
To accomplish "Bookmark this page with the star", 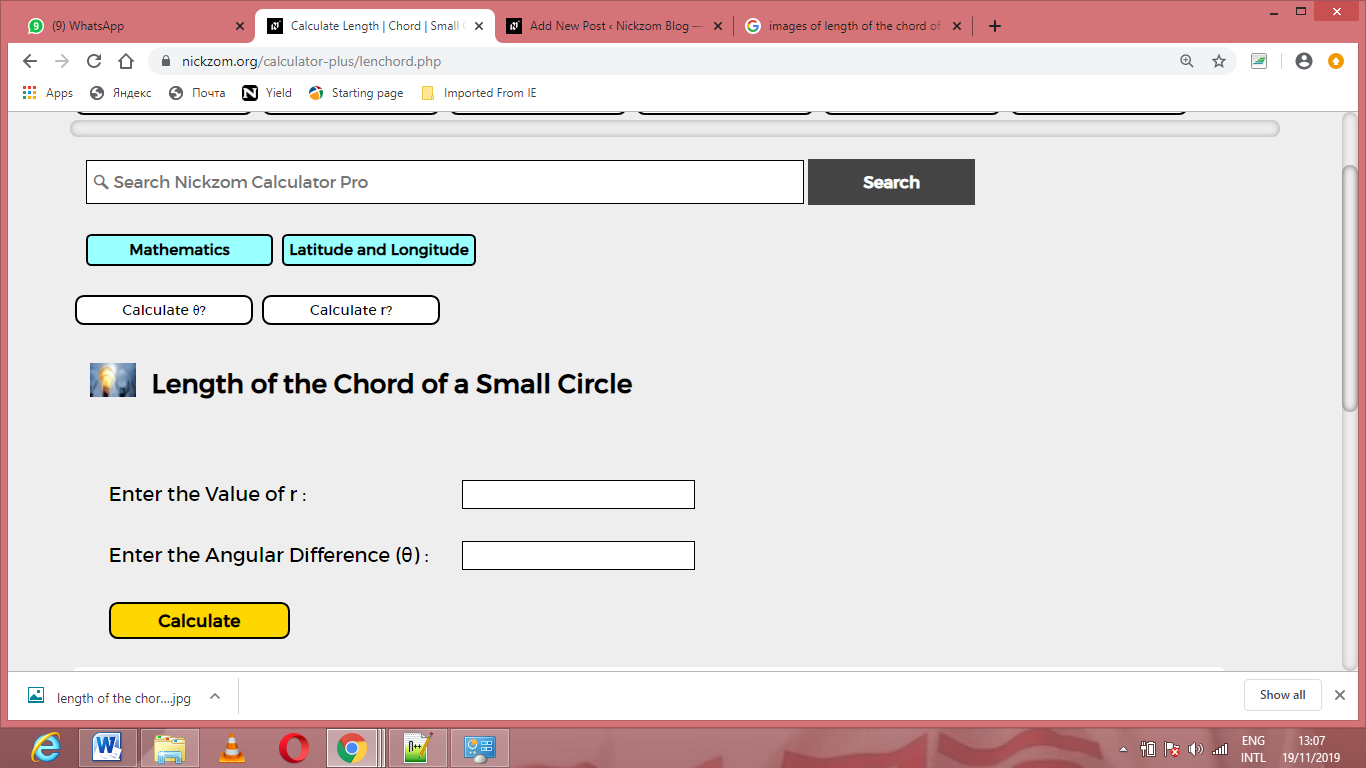I will tap(1219, 61).
